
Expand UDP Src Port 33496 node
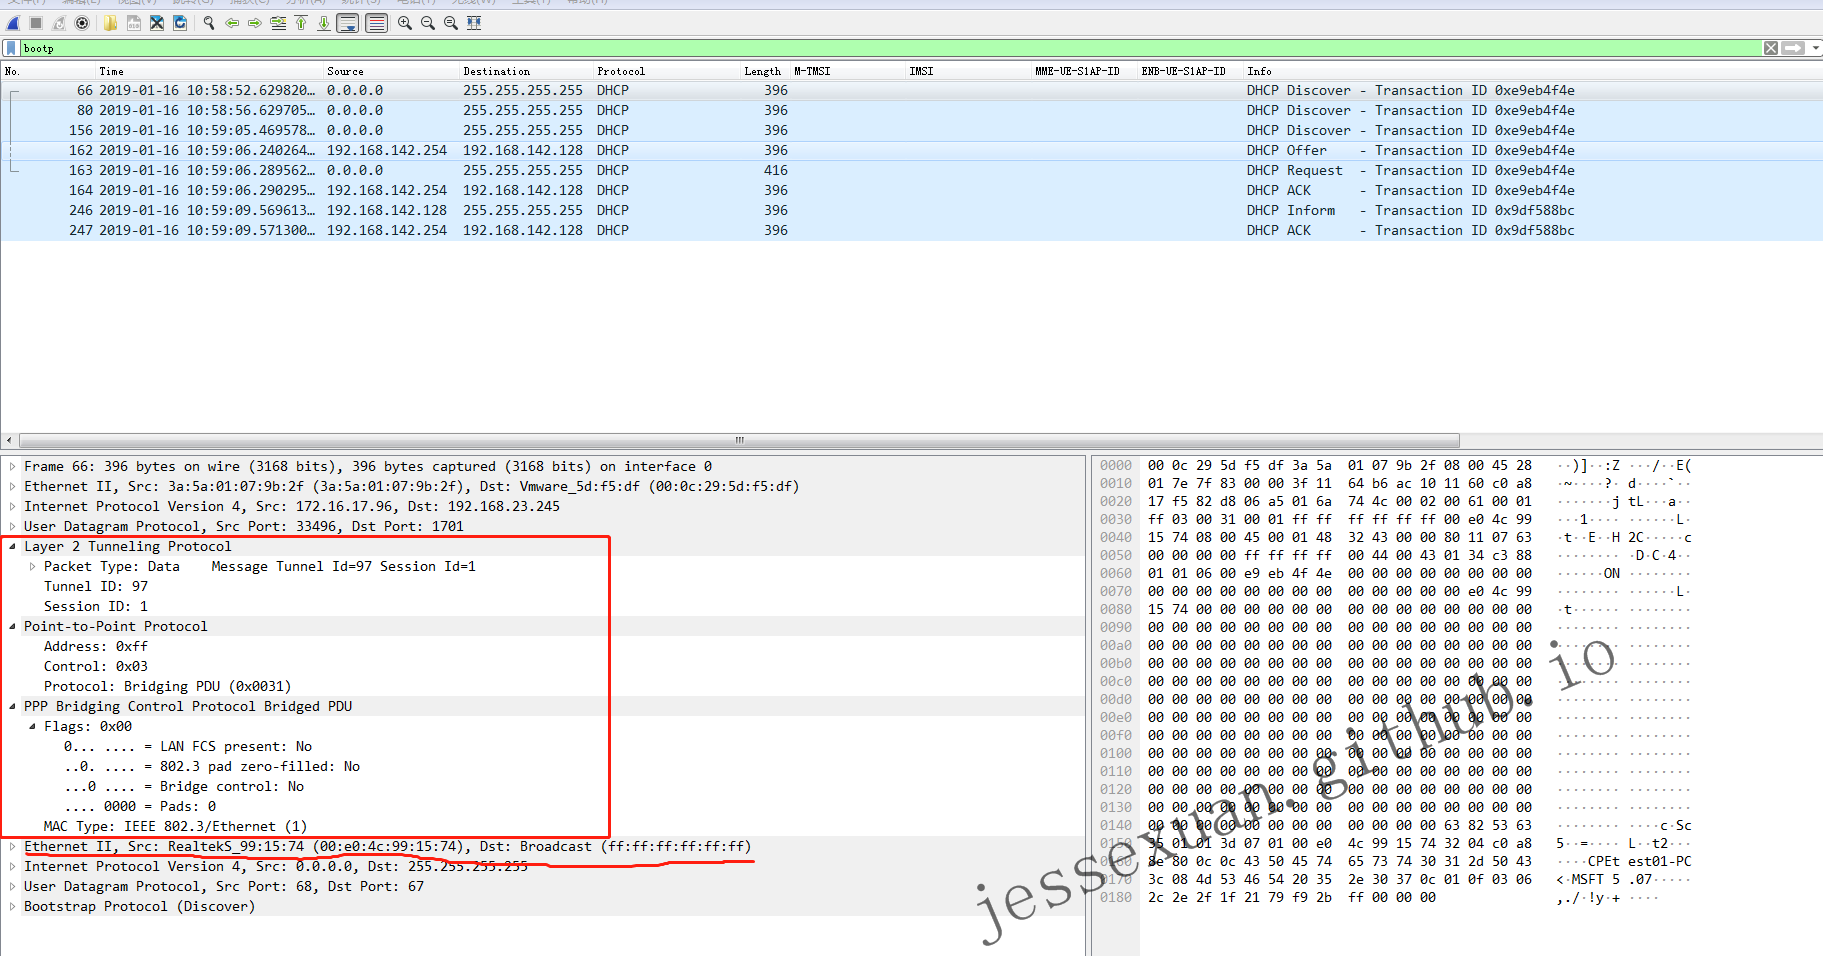tap(12, 526)
